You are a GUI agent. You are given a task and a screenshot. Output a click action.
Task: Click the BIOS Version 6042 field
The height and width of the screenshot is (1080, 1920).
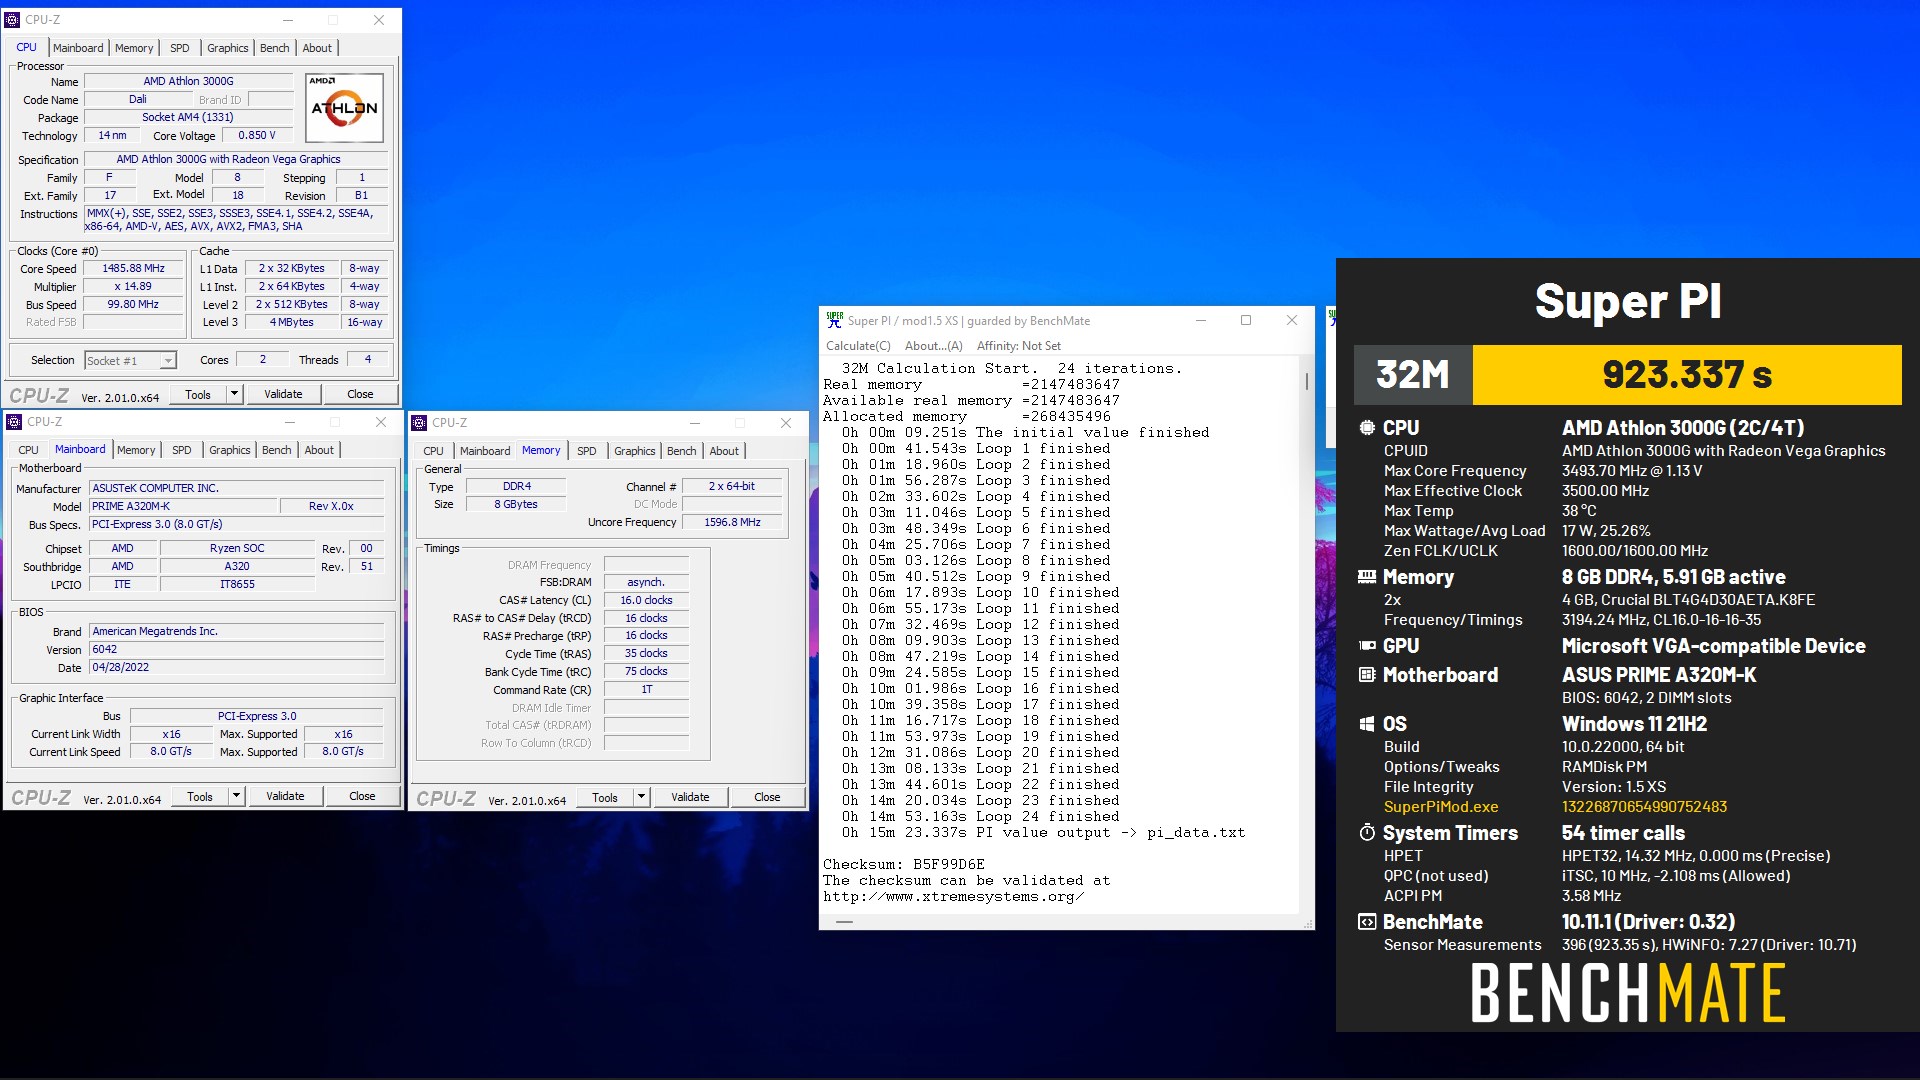coord(237,649)
